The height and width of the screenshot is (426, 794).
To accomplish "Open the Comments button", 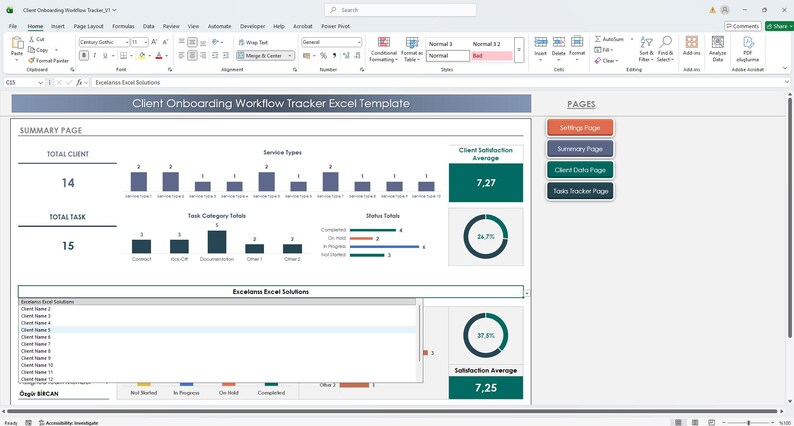I will click(x=742, y=26).
